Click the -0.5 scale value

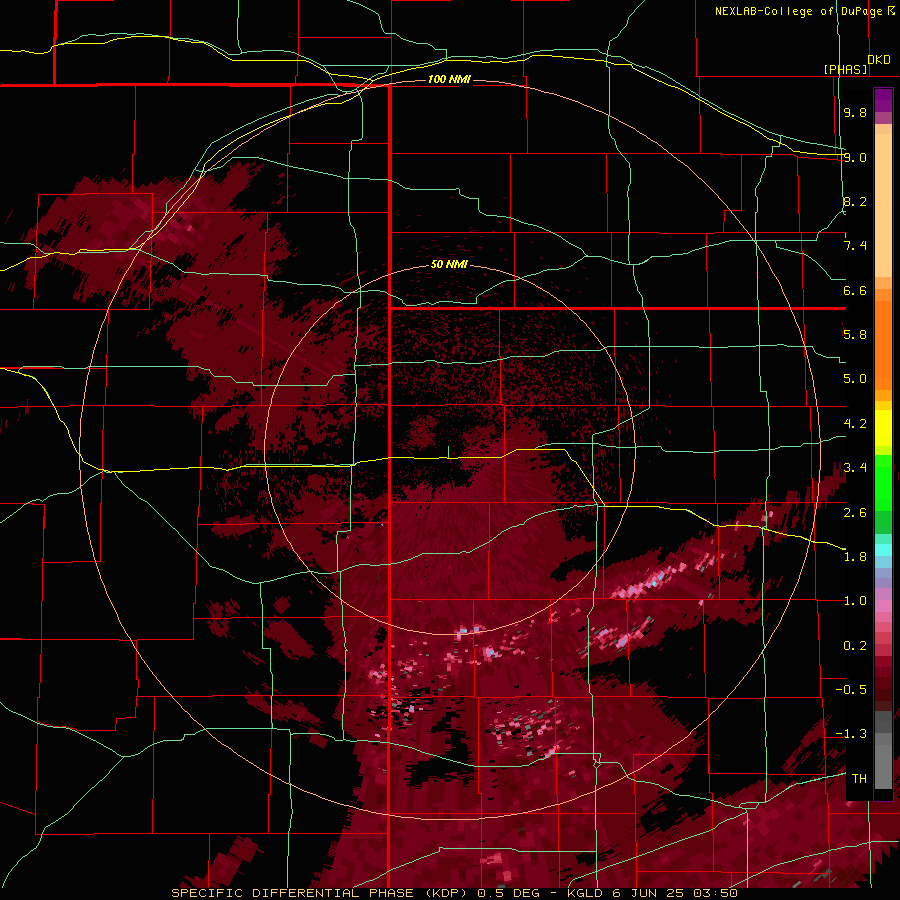(x=851, y=690)
